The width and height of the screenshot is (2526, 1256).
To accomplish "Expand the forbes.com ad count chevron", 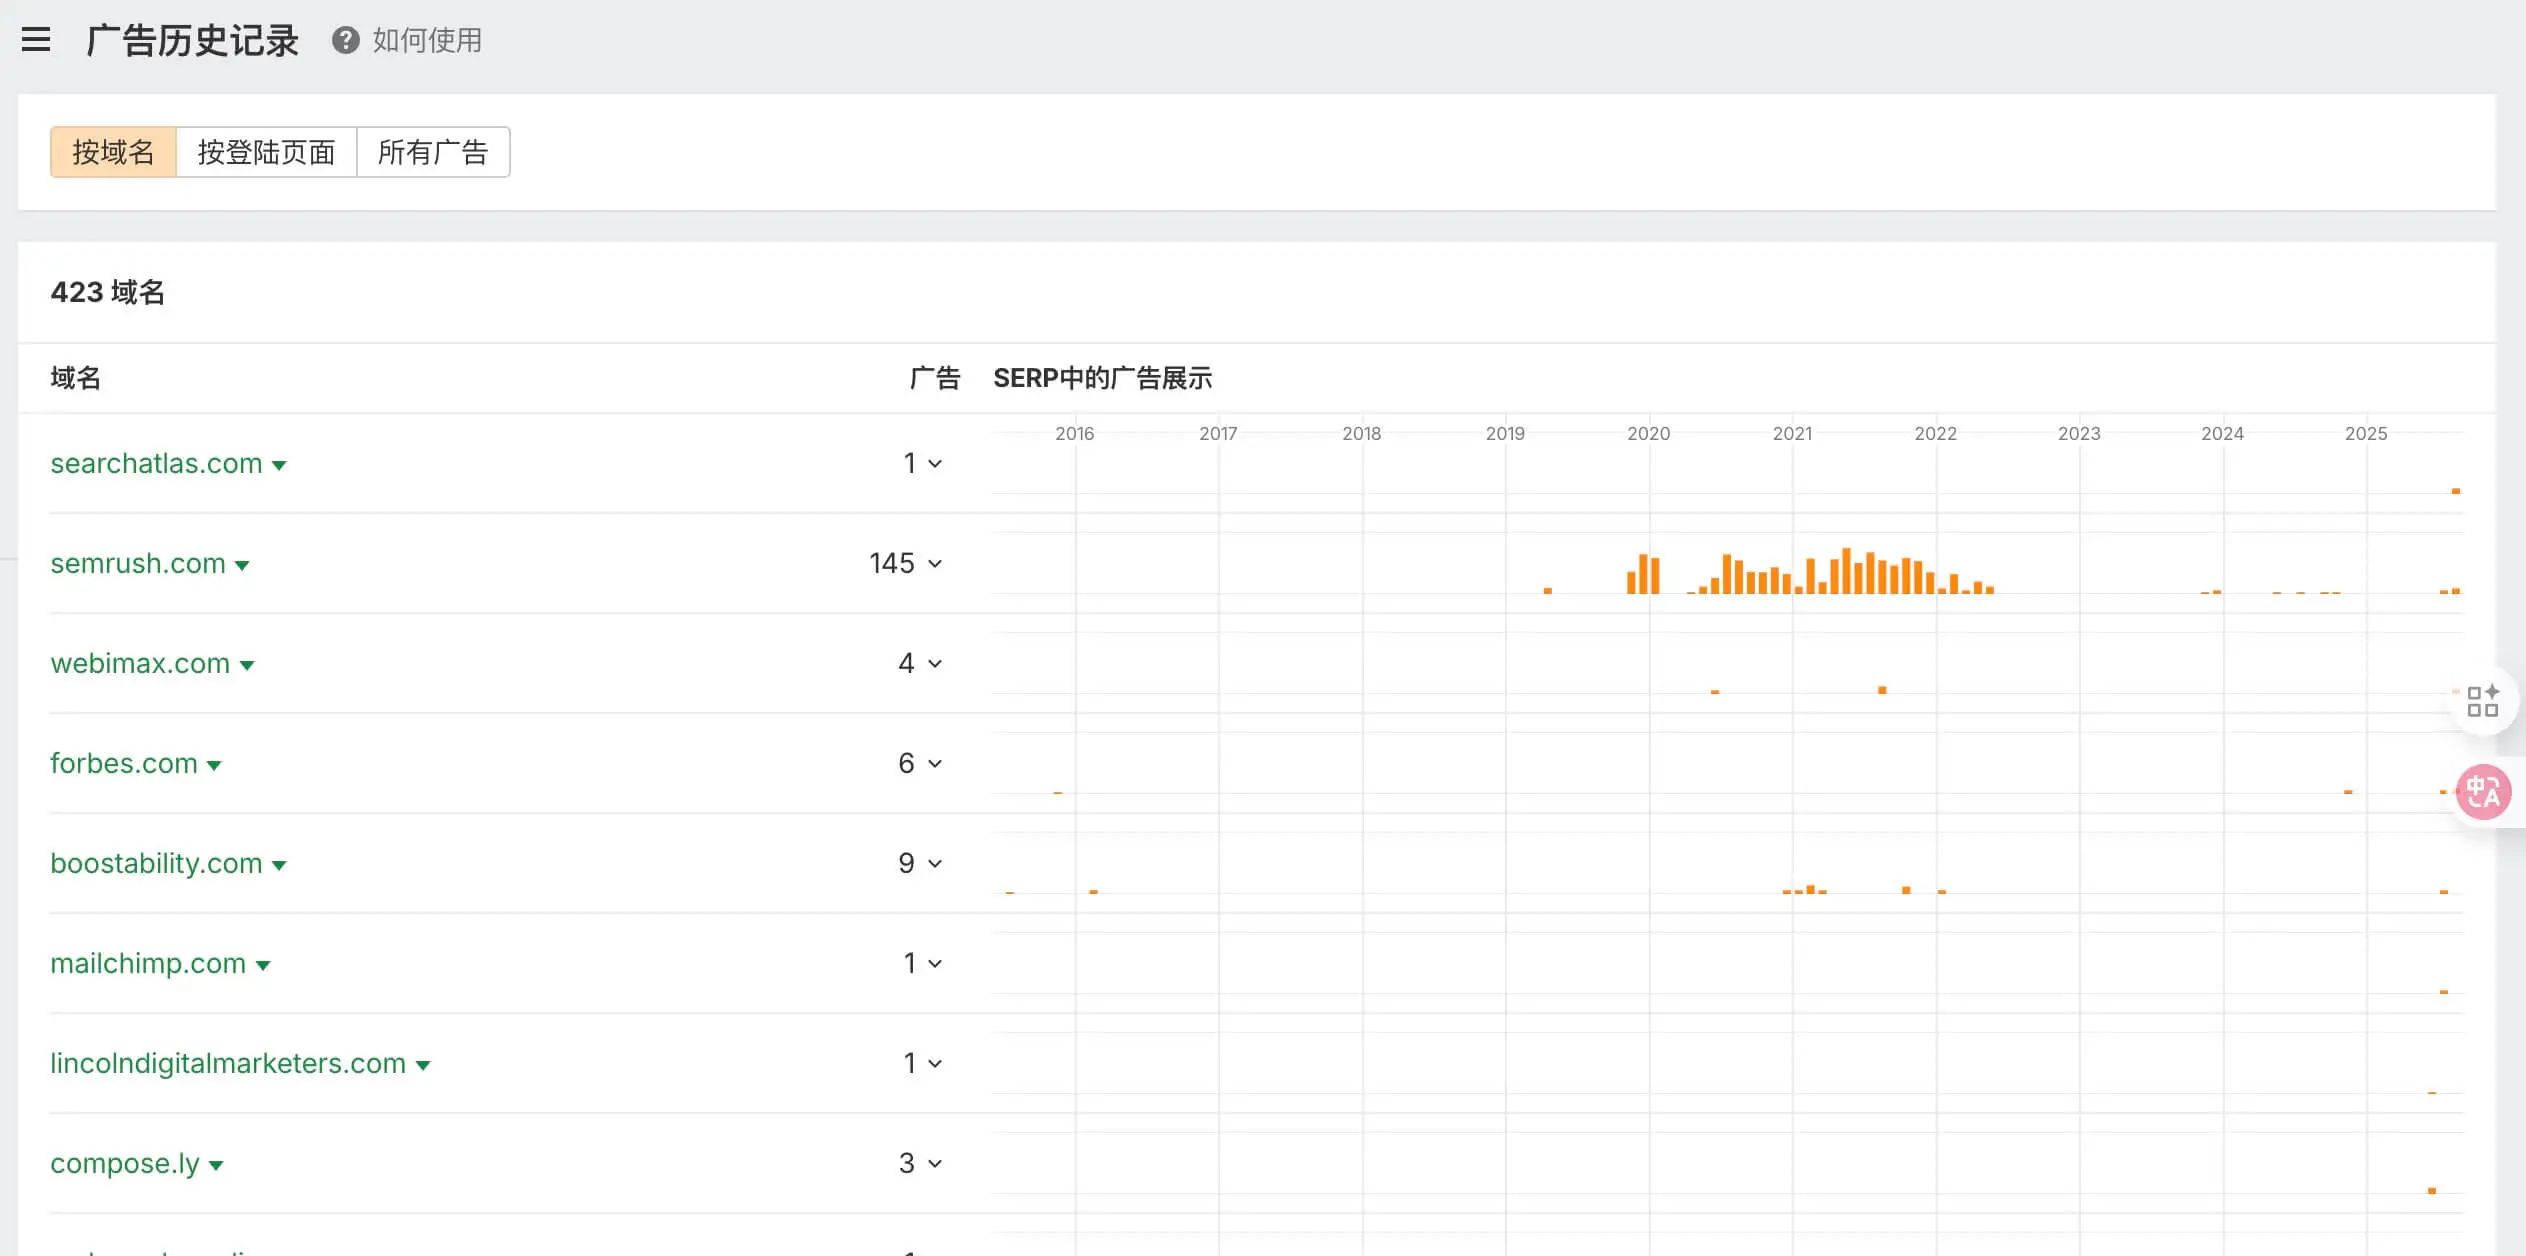I will click(x=936, y=763).
